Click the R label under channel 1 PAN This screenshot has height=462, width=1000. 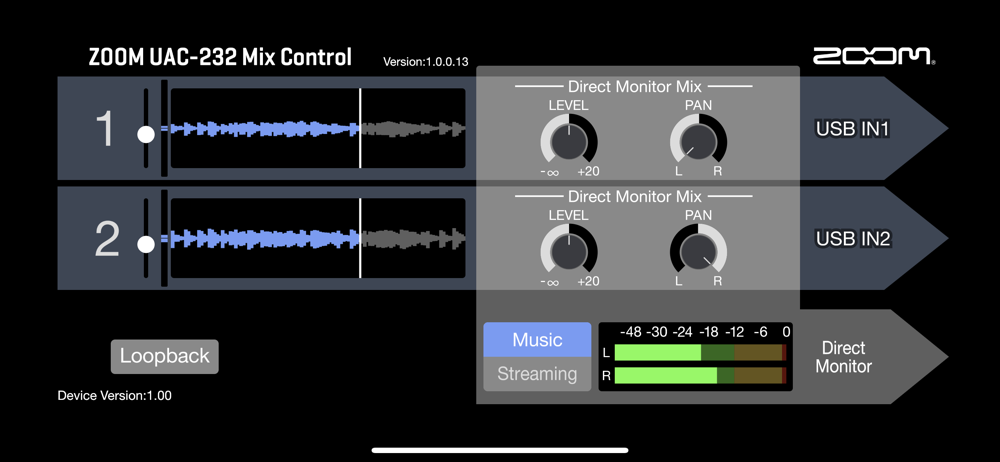click(717, 172)
